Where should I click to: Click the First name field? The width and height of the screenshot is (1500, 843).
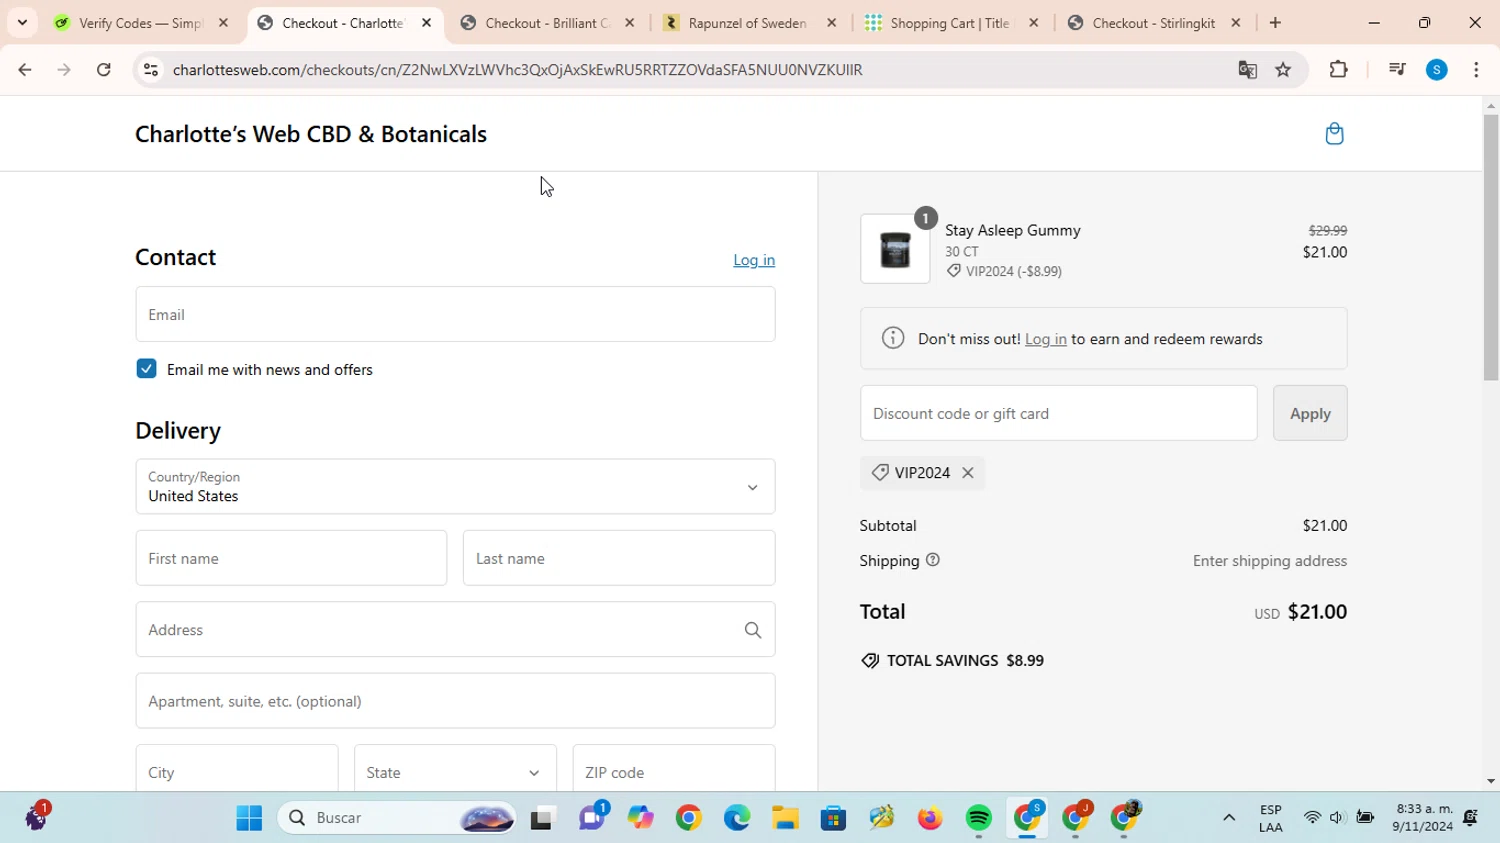coord(291,558)
